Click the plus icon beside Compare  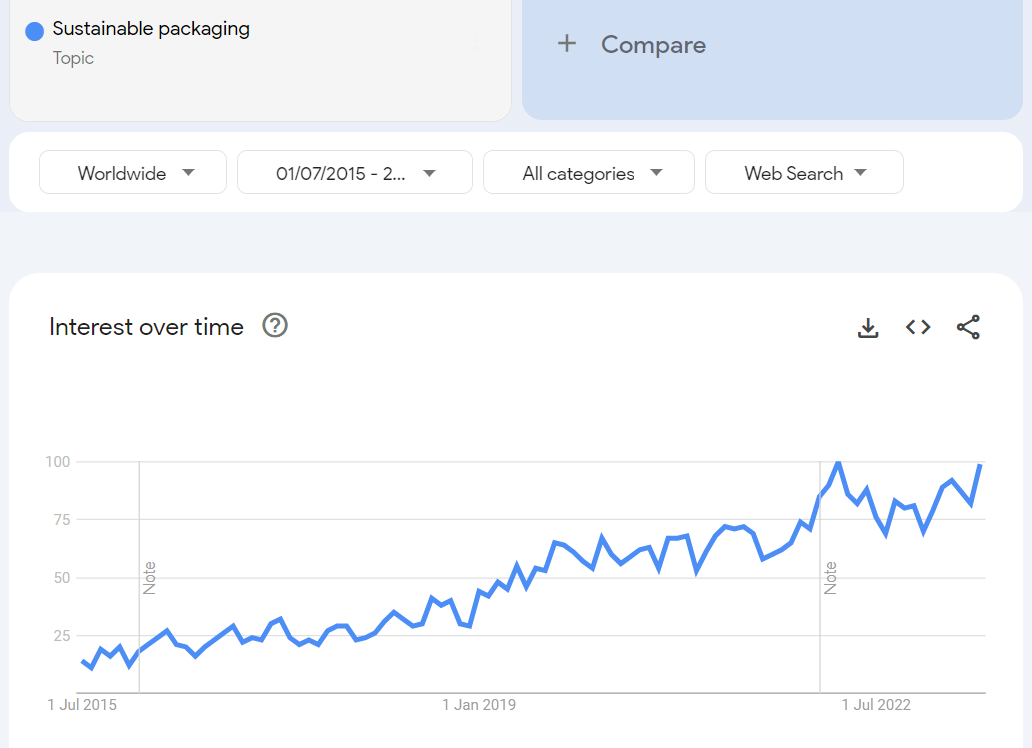[567, 44]
